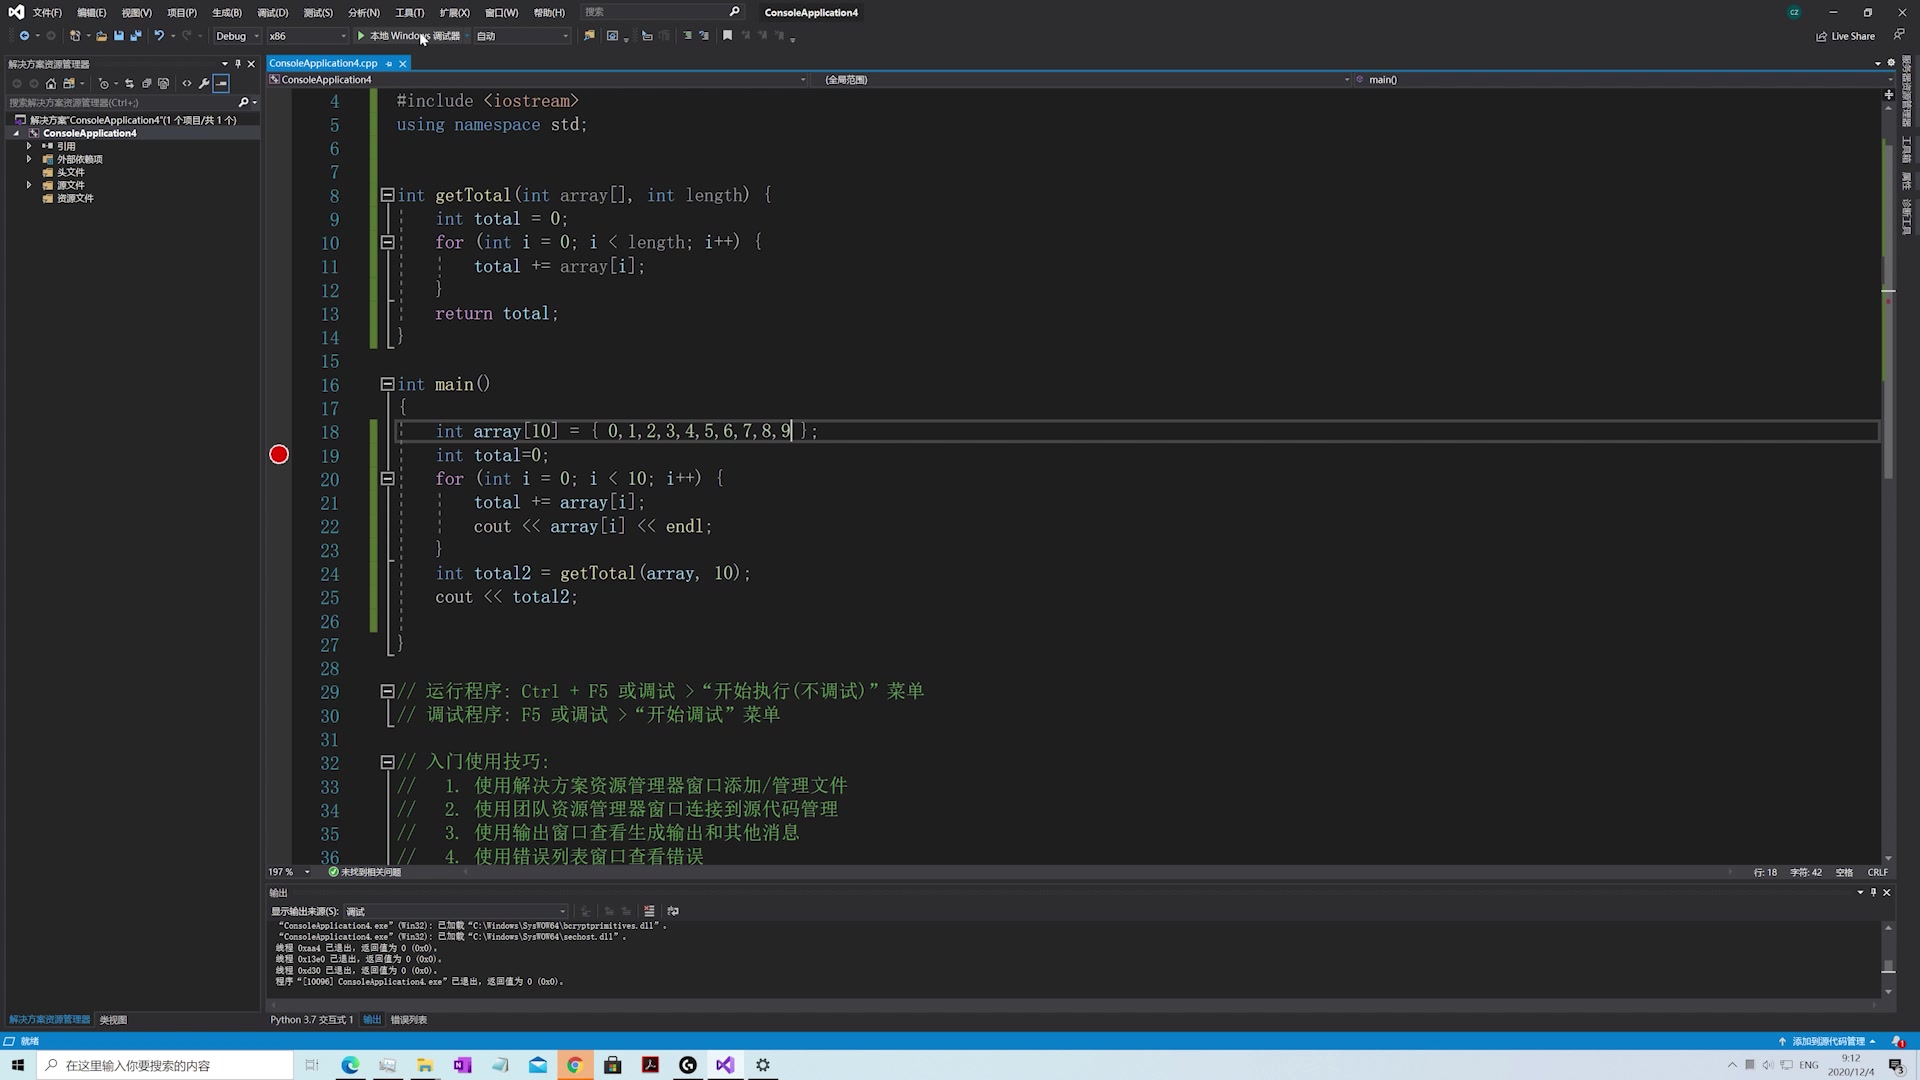
Task: Click the Windows Start button
Action: (x=18, y=1065)
